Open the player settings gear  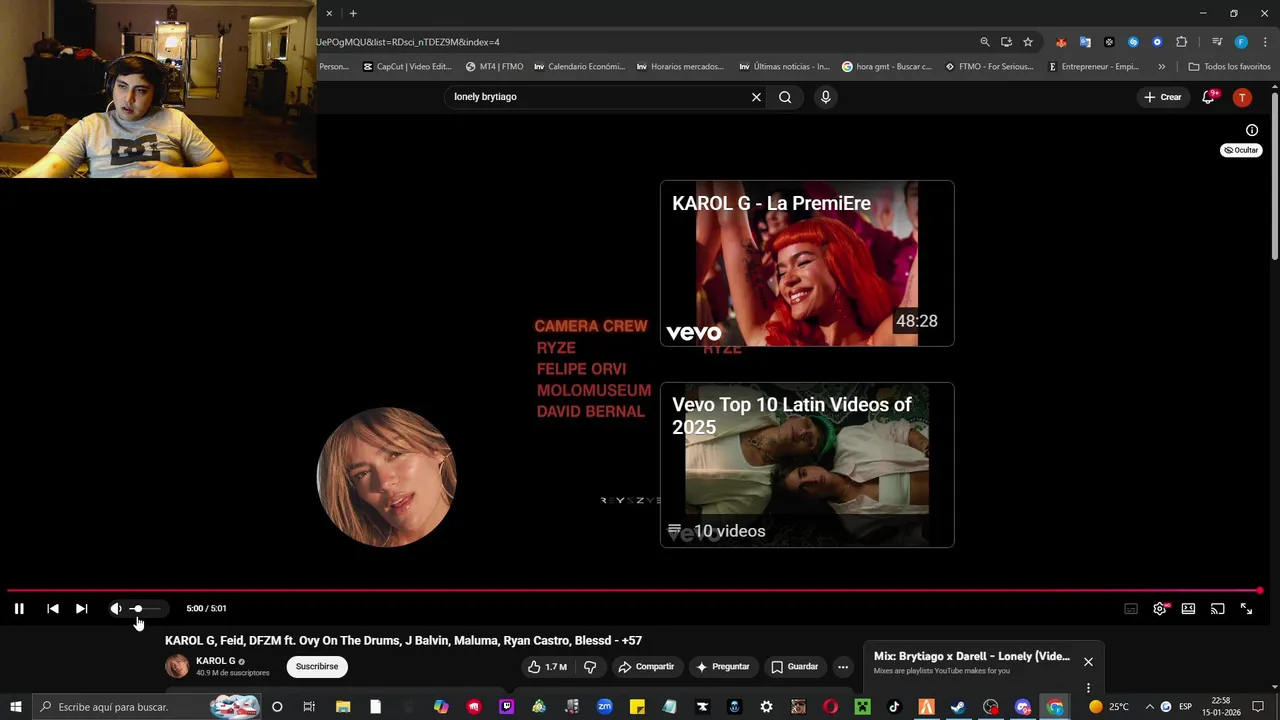point(1160,608)
